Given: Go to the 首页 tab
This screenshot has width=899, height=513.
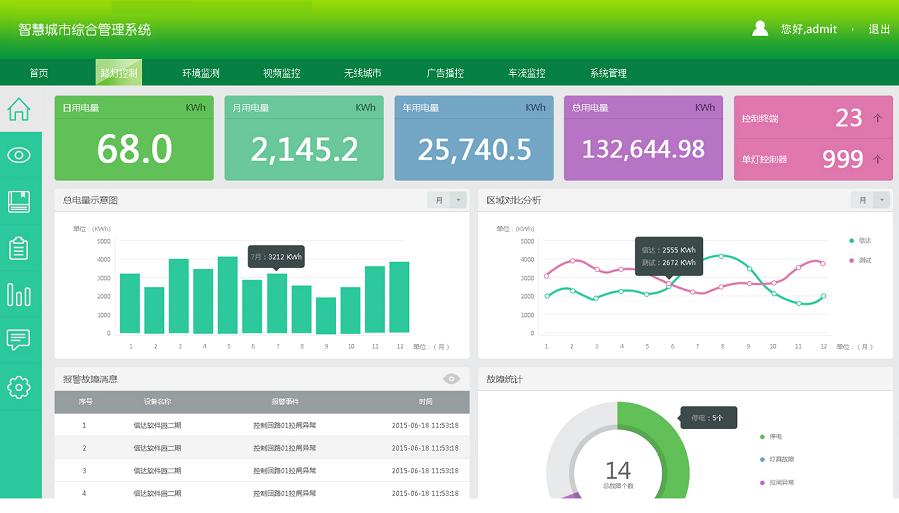Looking at the screenshot, I should coord(39,73).
